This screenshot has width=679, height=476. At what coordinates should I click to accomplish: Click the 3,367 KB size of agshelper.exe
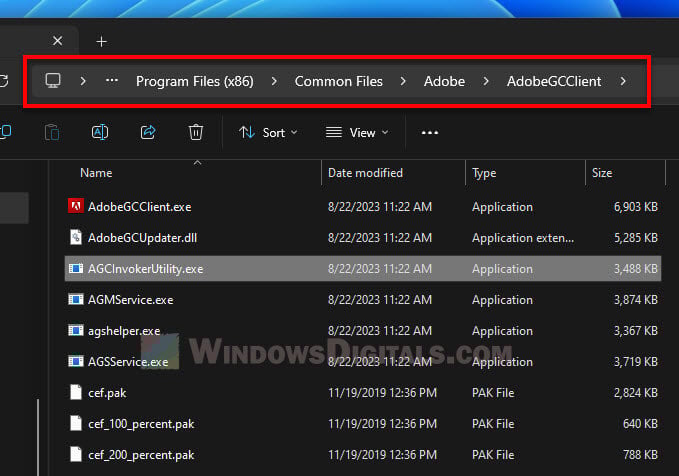[x=636, y=331]
